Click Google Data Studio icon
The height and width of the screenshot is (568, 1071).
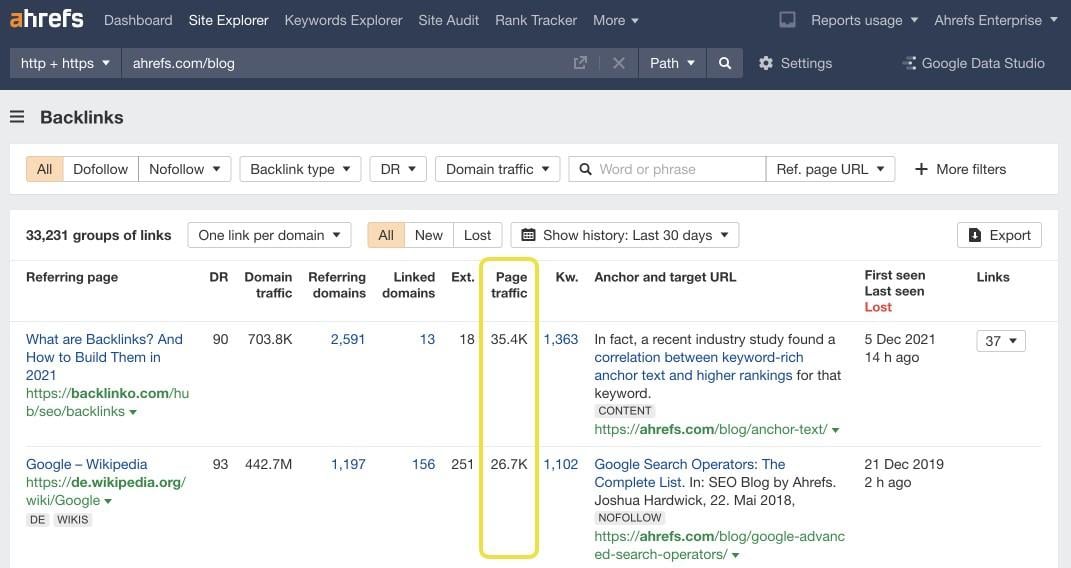pyautogui.click(x=909, y=63)
